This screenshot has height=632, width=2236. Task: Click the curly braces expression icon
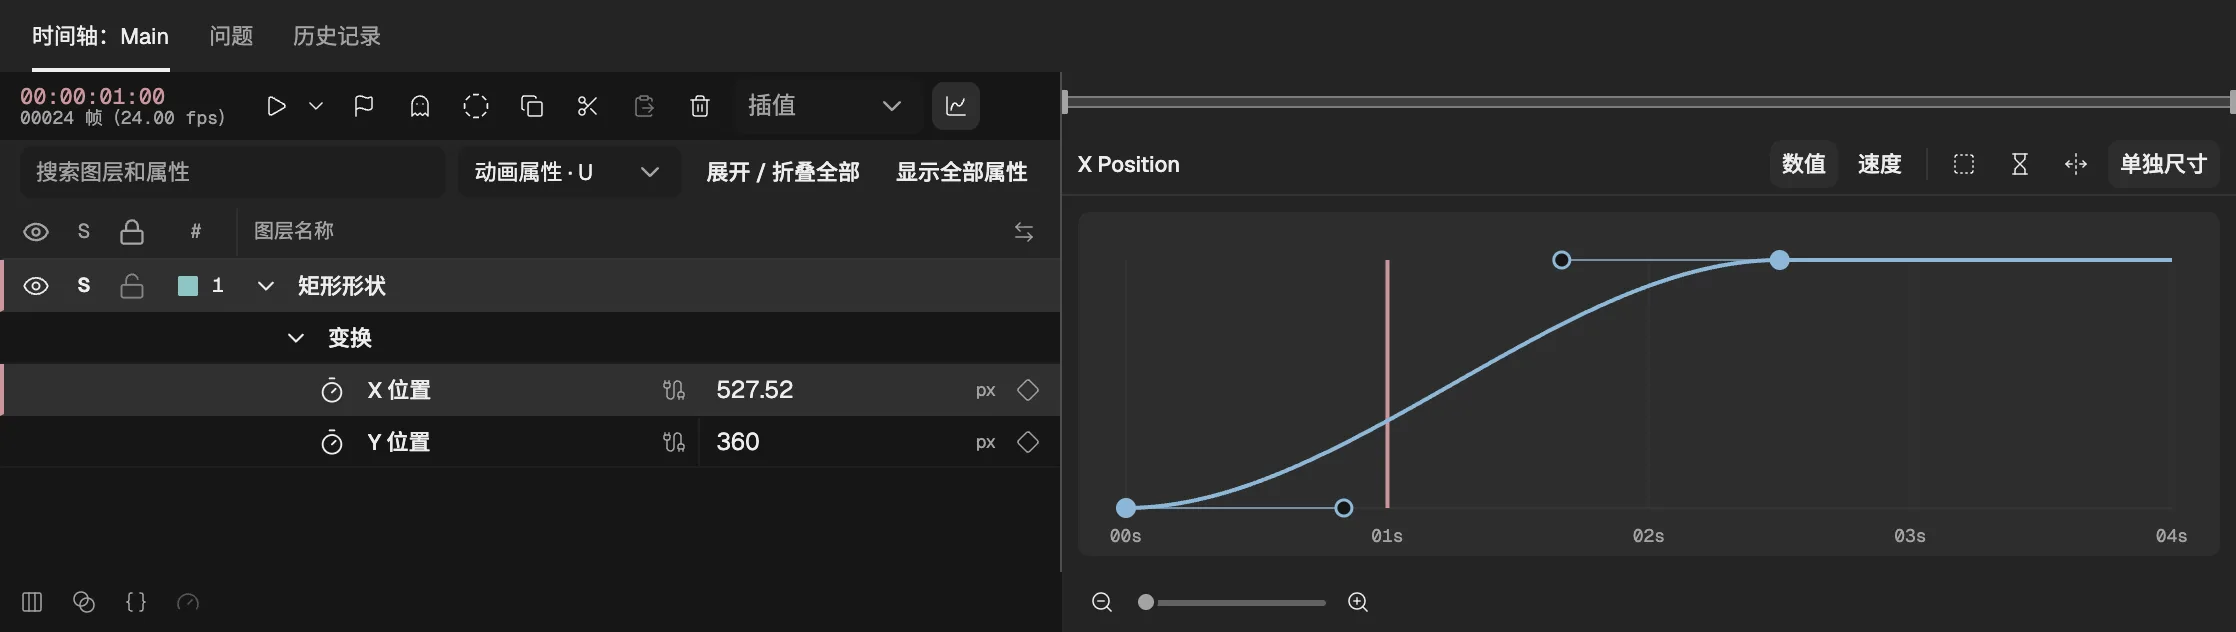tap(136, 602)
